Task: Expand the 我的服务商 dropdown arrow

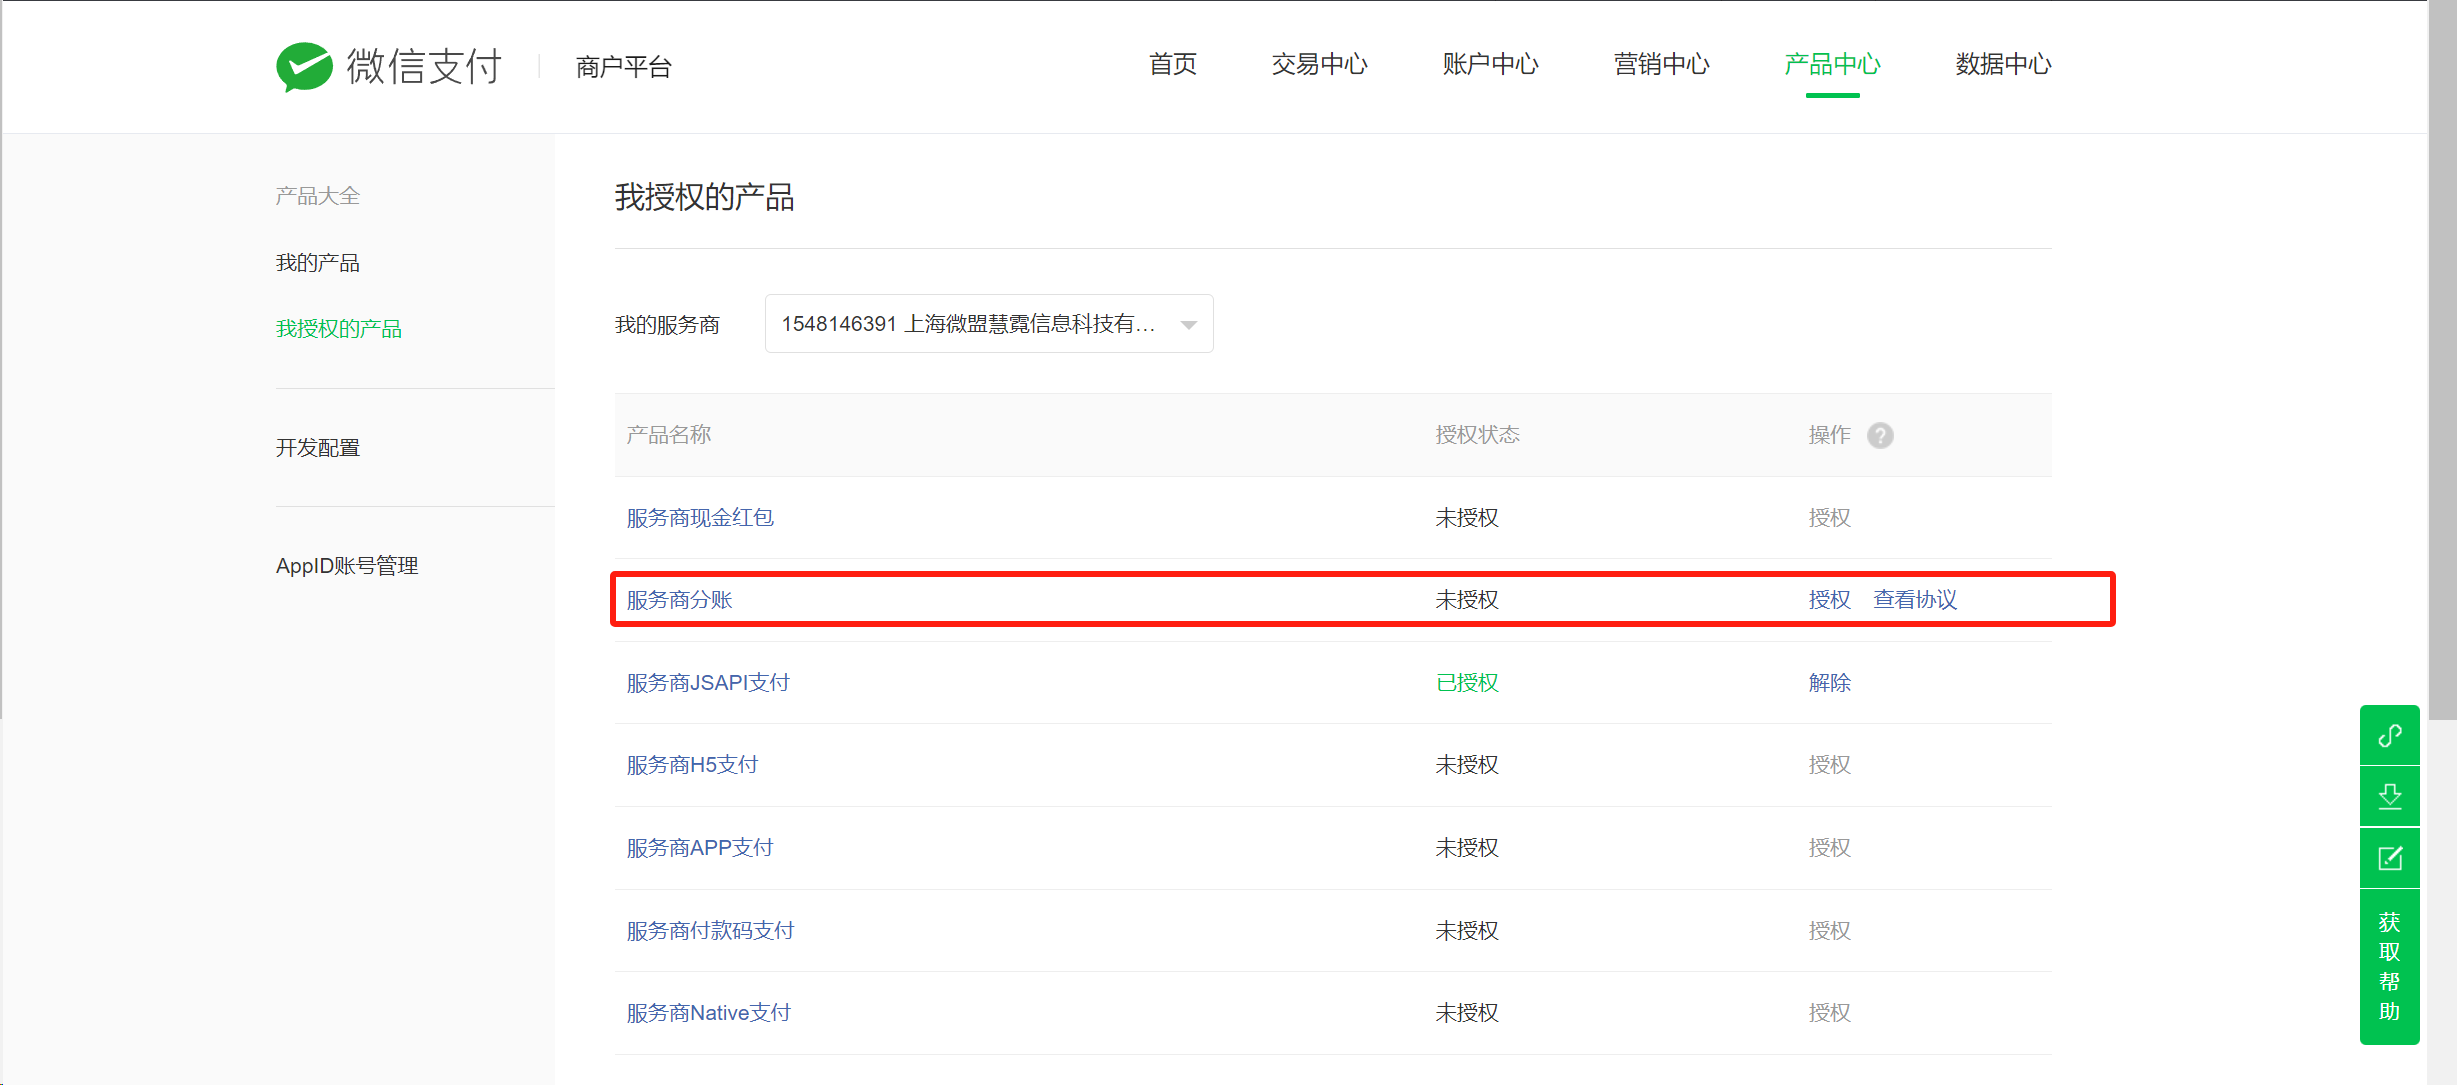Action: point(1188,325)
